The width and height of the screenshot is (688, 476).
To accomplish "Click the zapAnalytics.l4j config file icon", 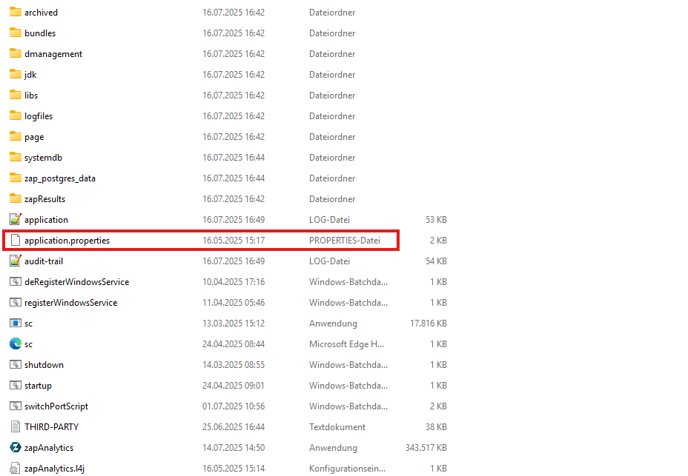I will click(x=15, y=468).
